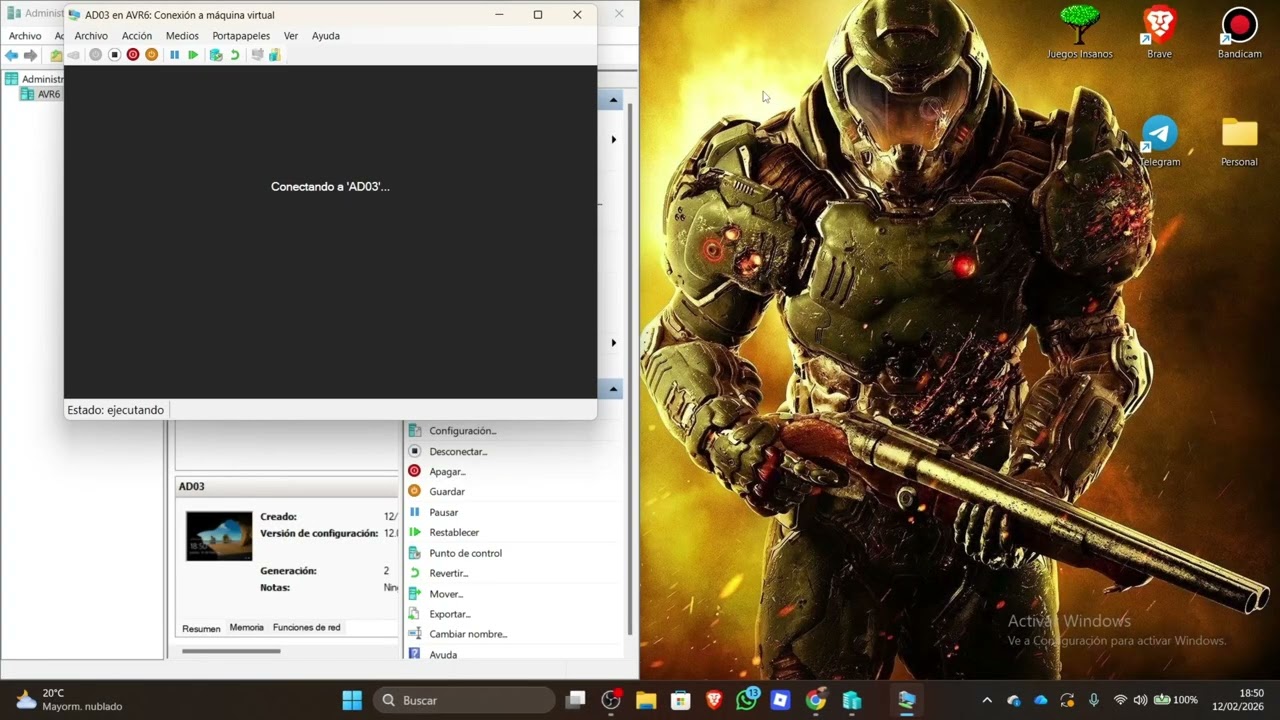
Task: Click Apagar in the Actions pane
Action: [x=448, y=472]
